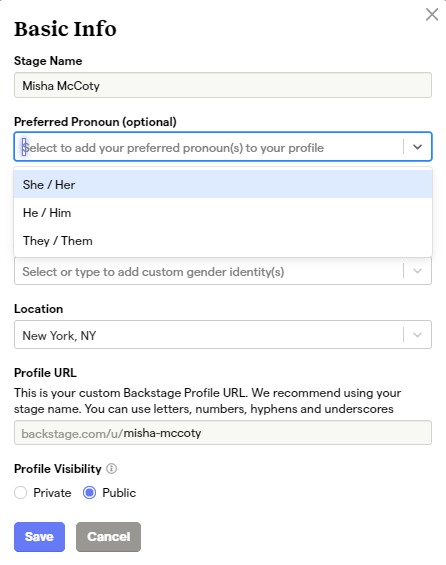Cancel editing Basic Info

(x=108, y=537)
